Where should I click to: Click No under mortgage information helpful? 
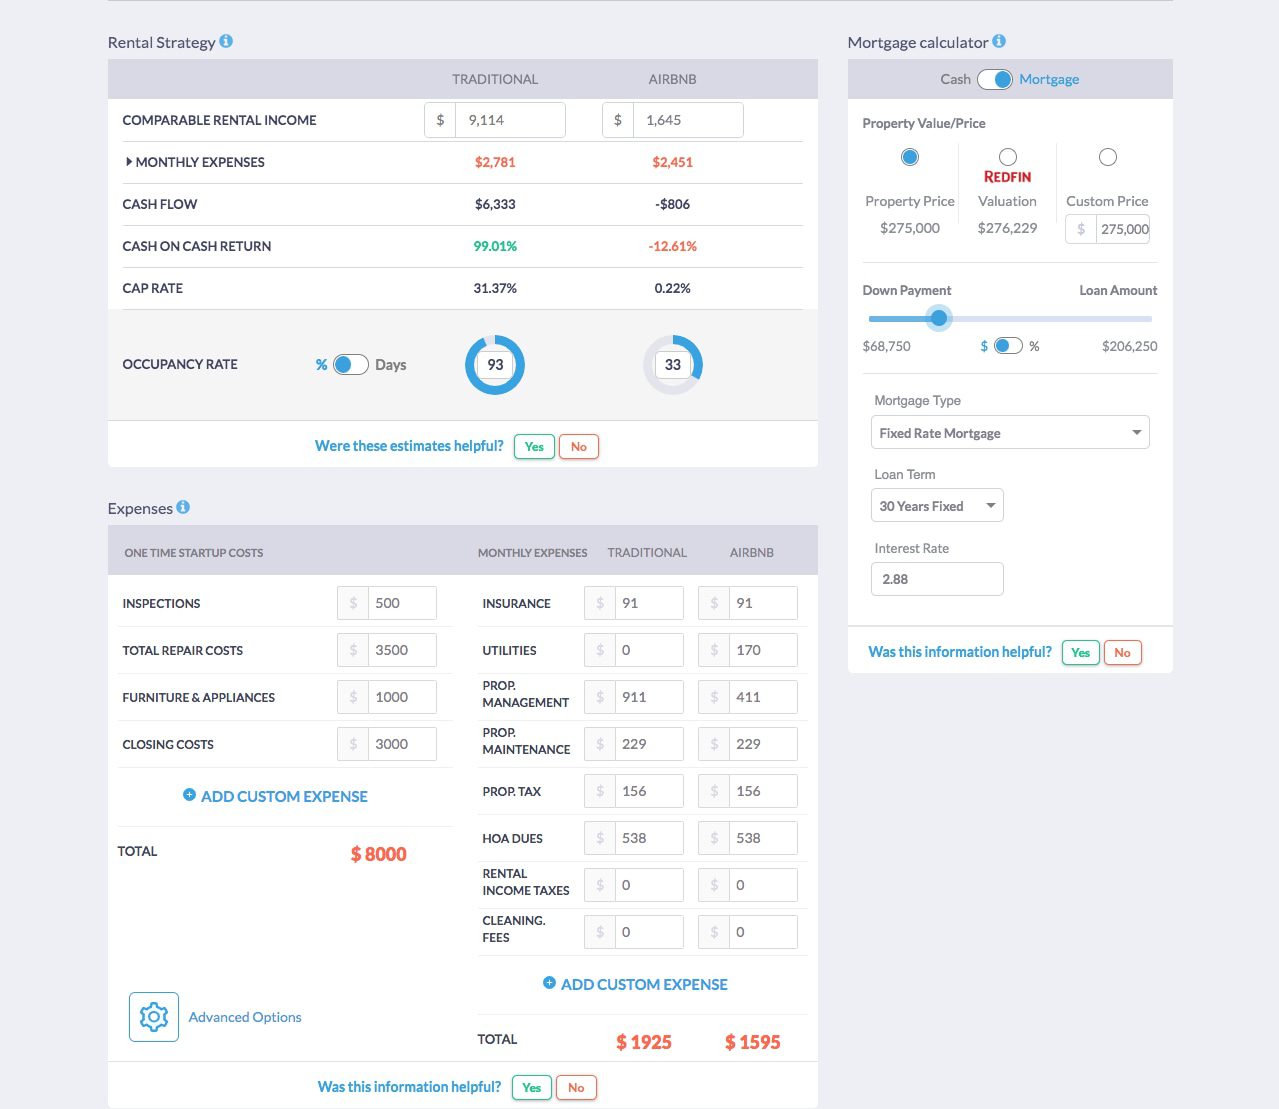1122,651
